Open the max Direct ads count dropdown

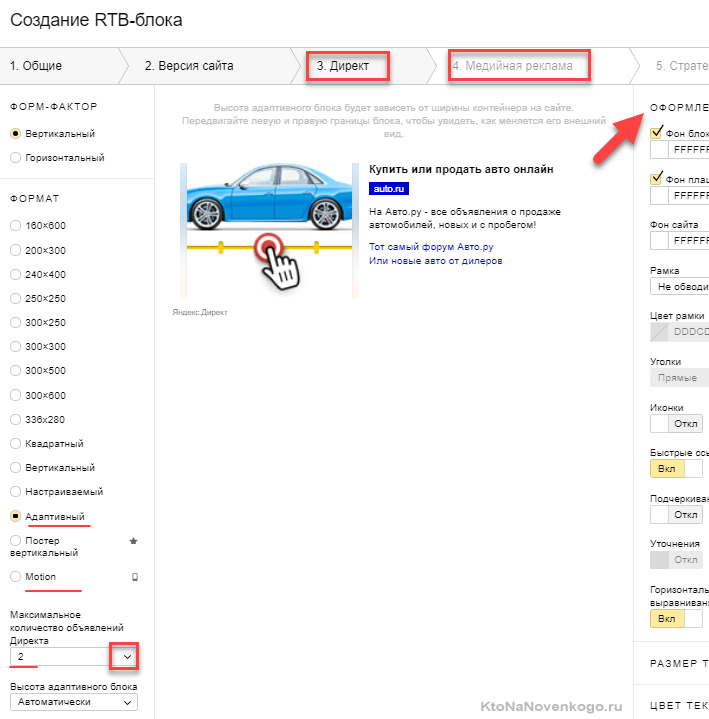pos(74,657)
